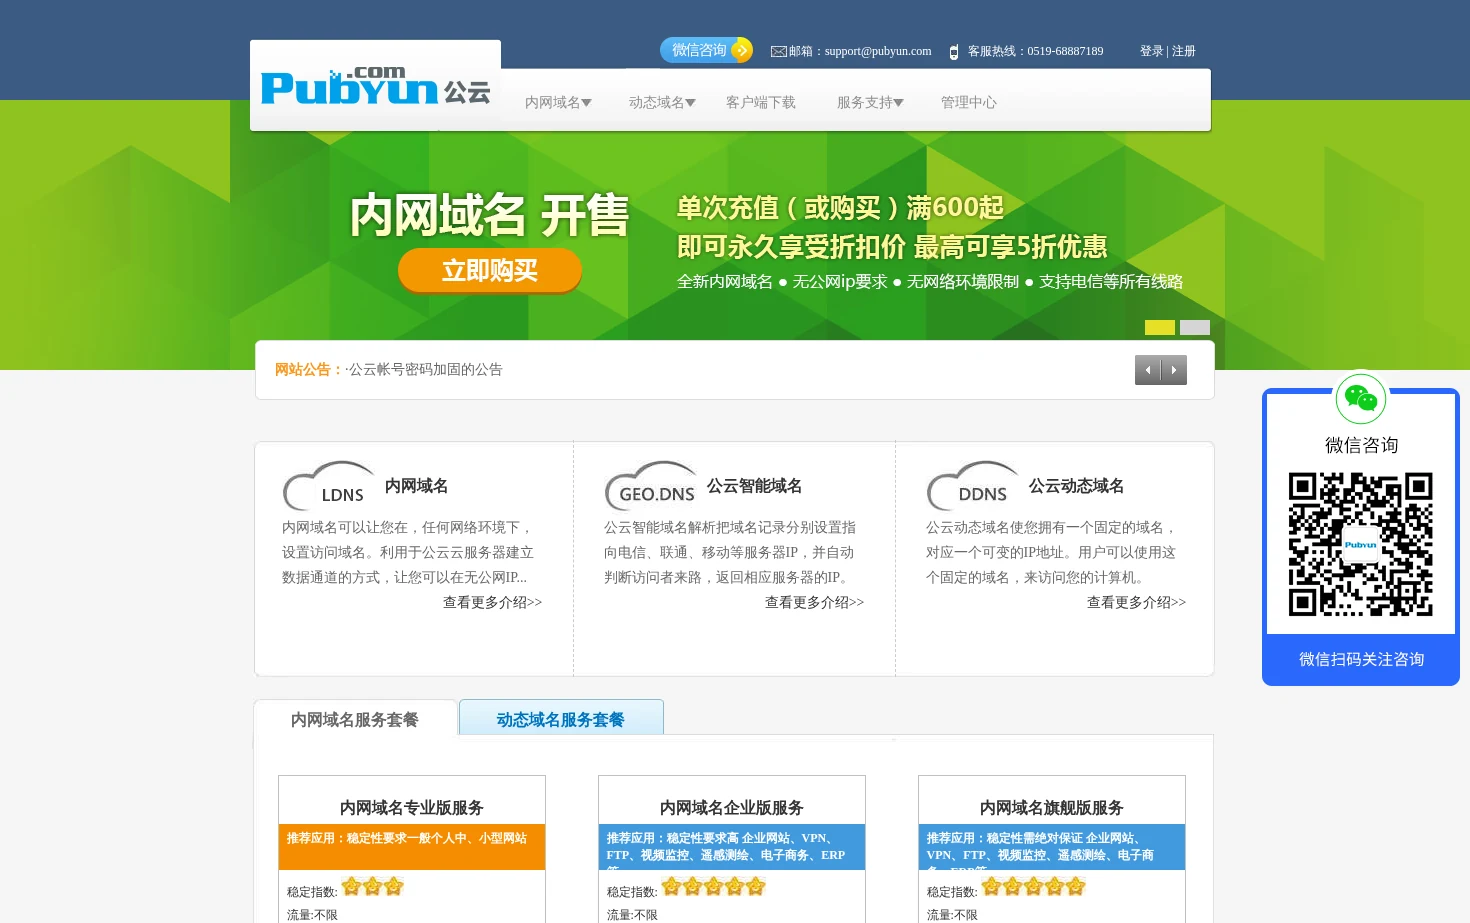1470x923 pixels.
Task: Click the star rating in 旗舰版 card
Action: coord(1034,886)
